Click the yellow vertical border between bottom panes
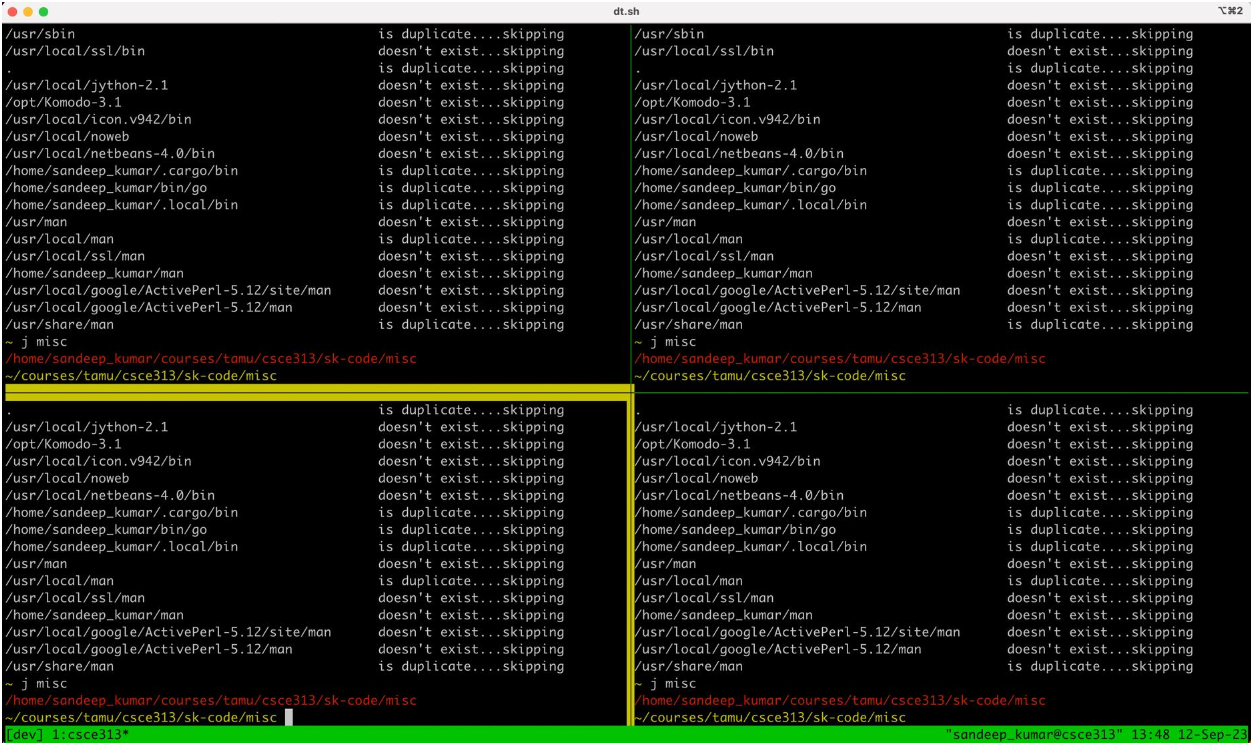 (630, 560)
